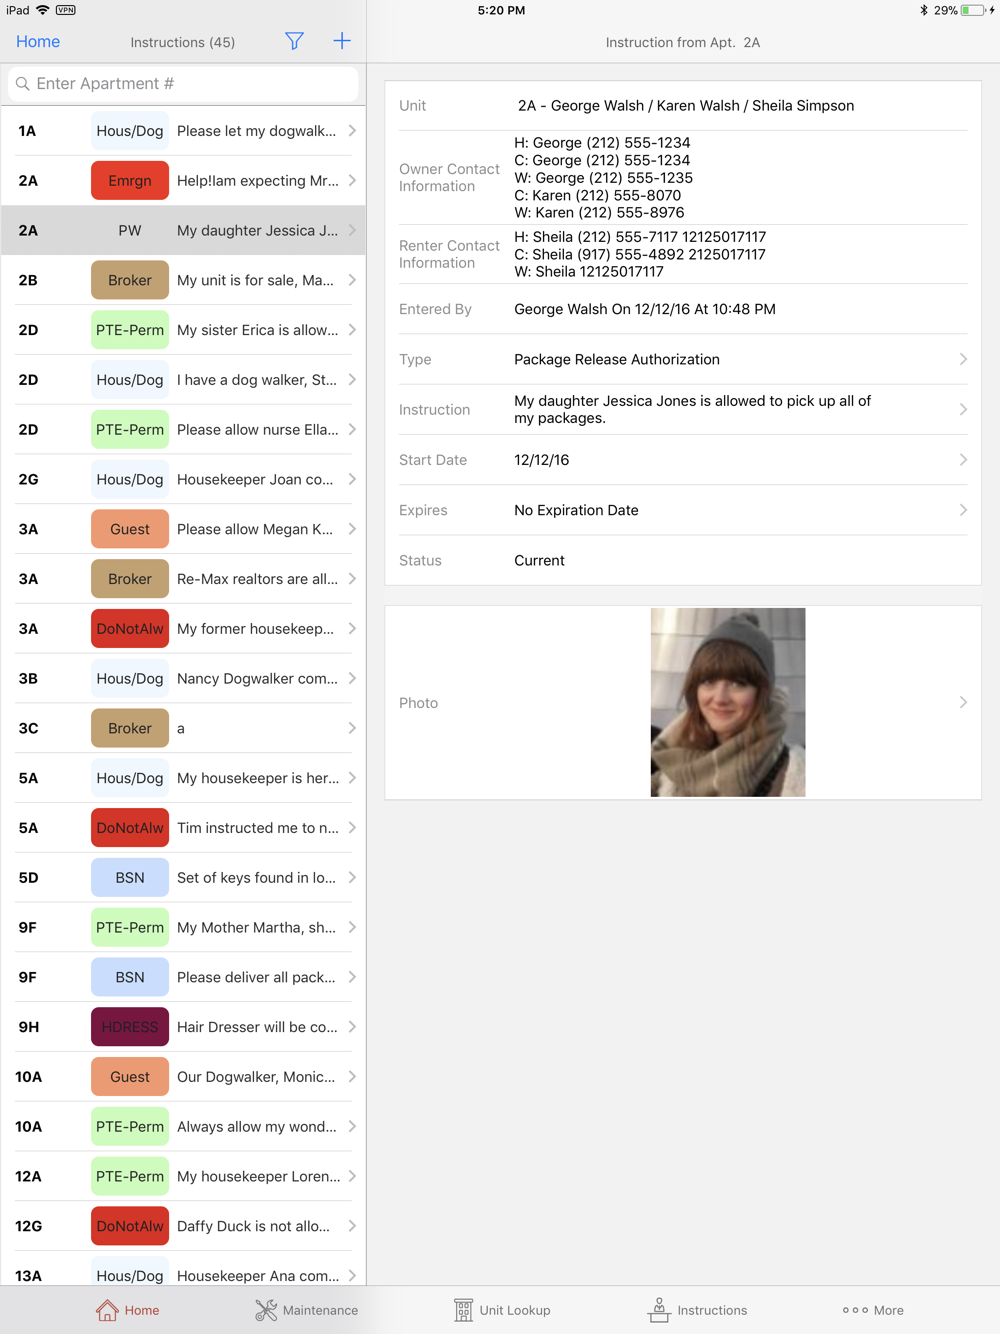
Task: Open the filter funnel icon
Action: (294, 41)
